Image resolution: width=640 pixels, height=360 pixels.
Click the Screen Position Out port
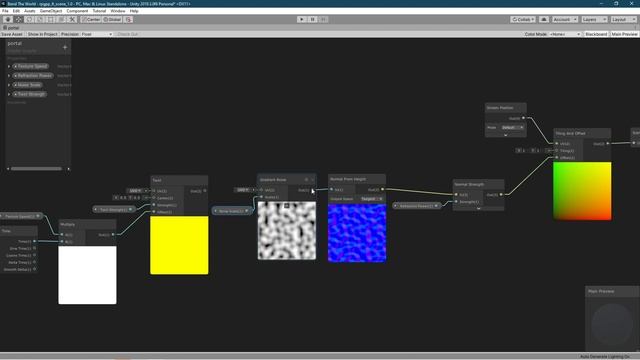524,118
